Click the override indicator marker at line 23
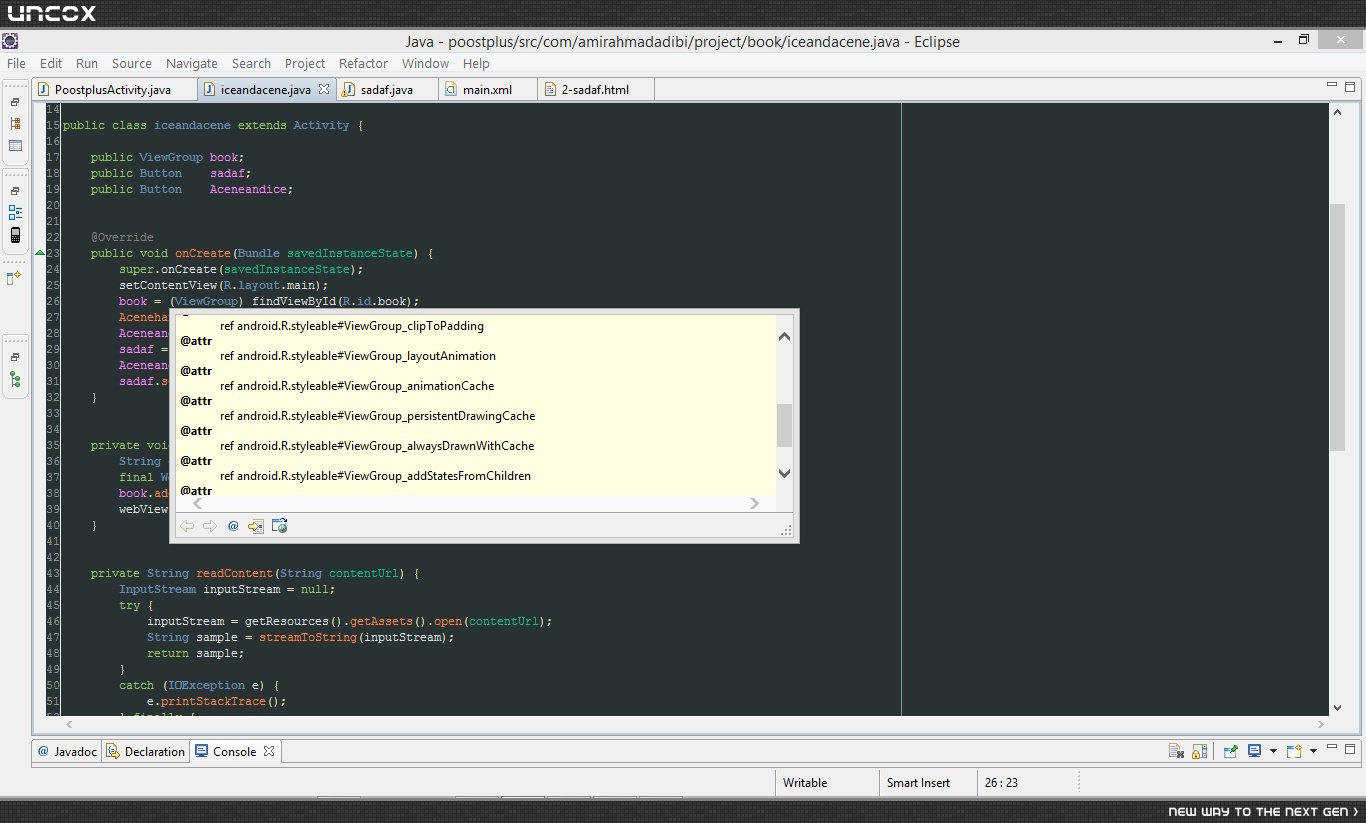This screenshot has height=823, width=1366. [40, 253]
